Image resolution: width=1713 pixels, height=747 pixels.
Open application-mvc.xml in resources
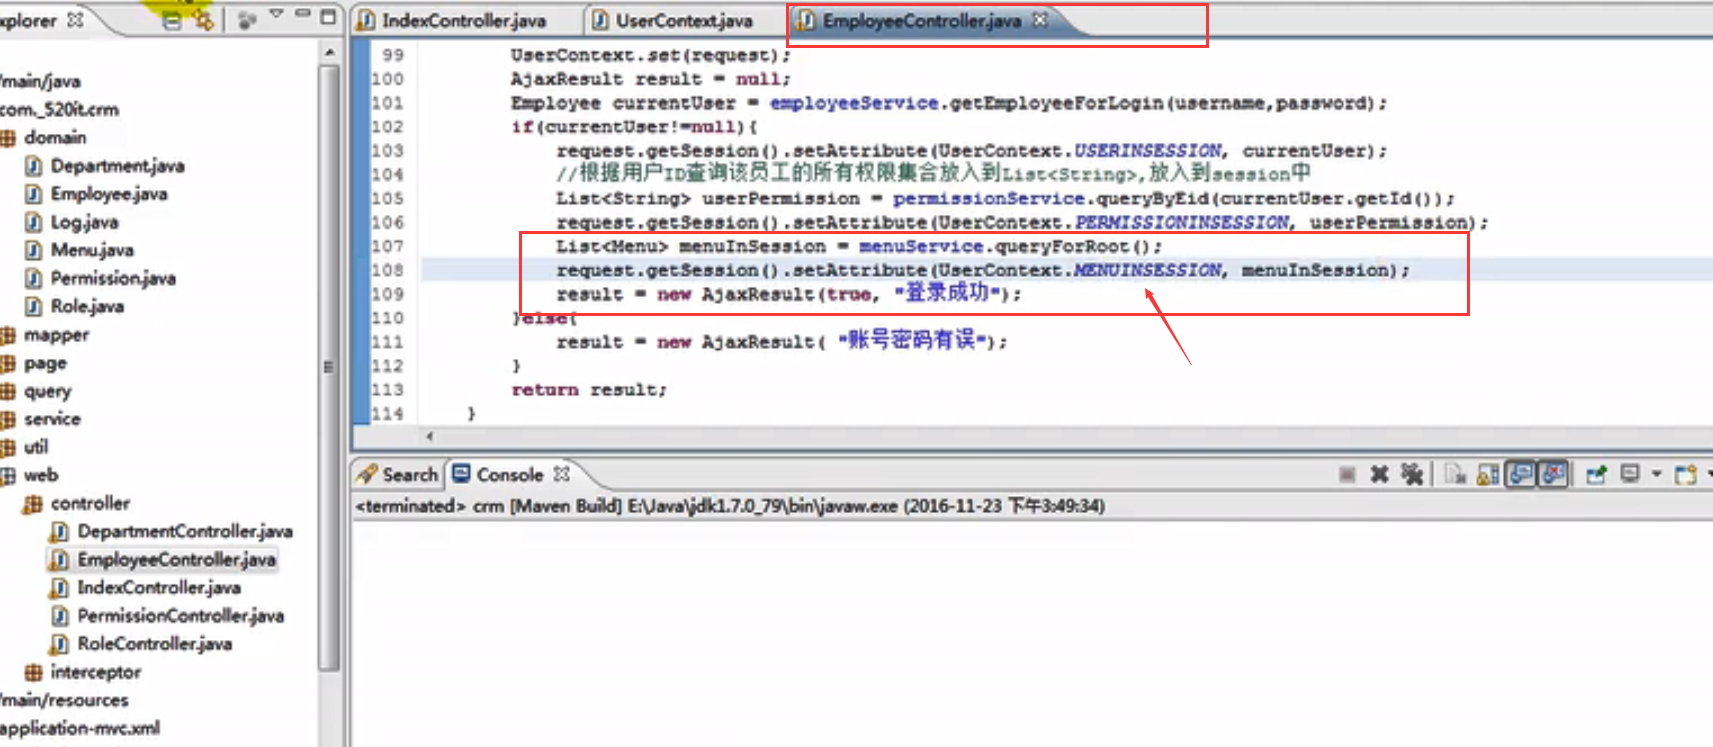coord(79,728)
